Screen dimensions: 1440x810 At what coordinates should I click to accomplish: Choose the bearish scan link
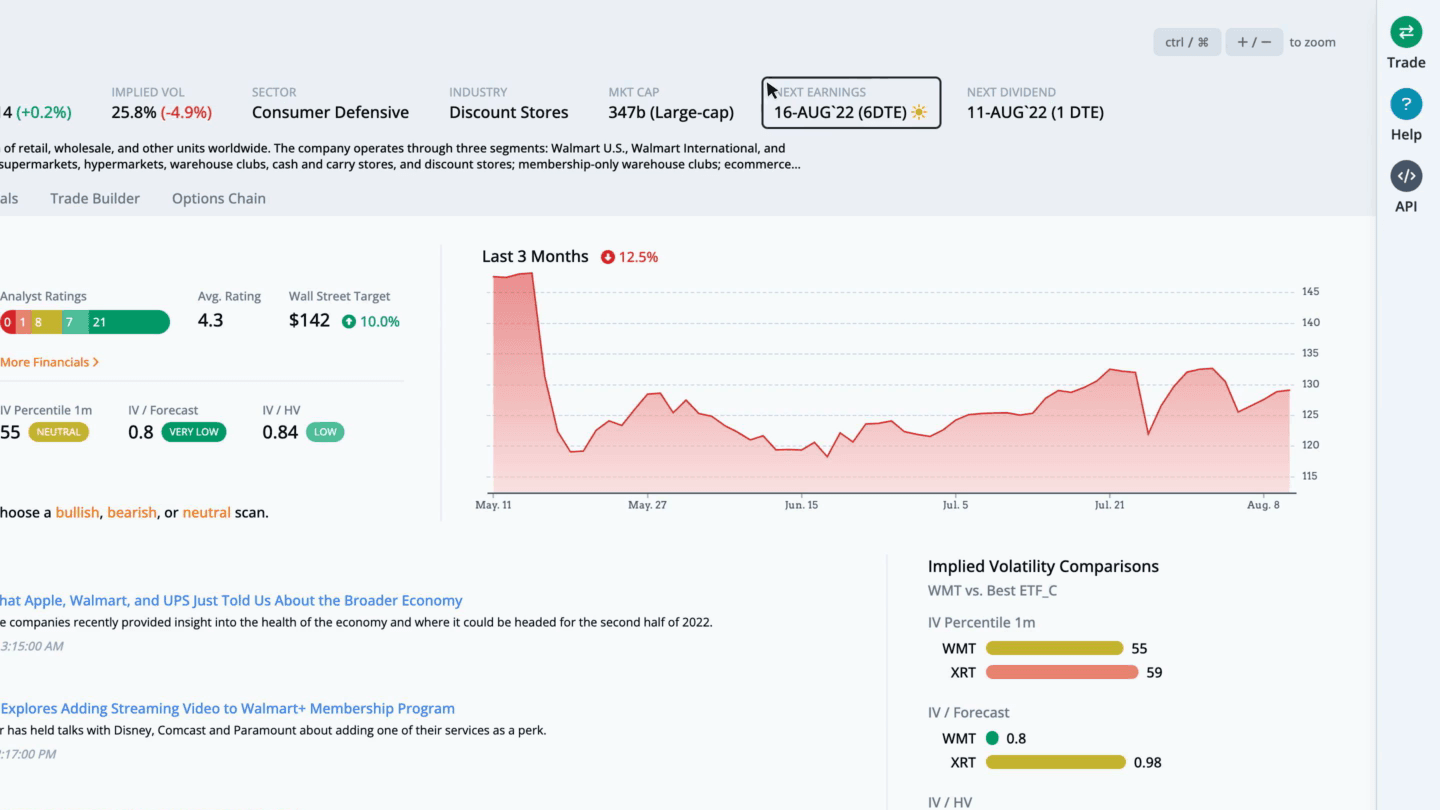point(132,512)
